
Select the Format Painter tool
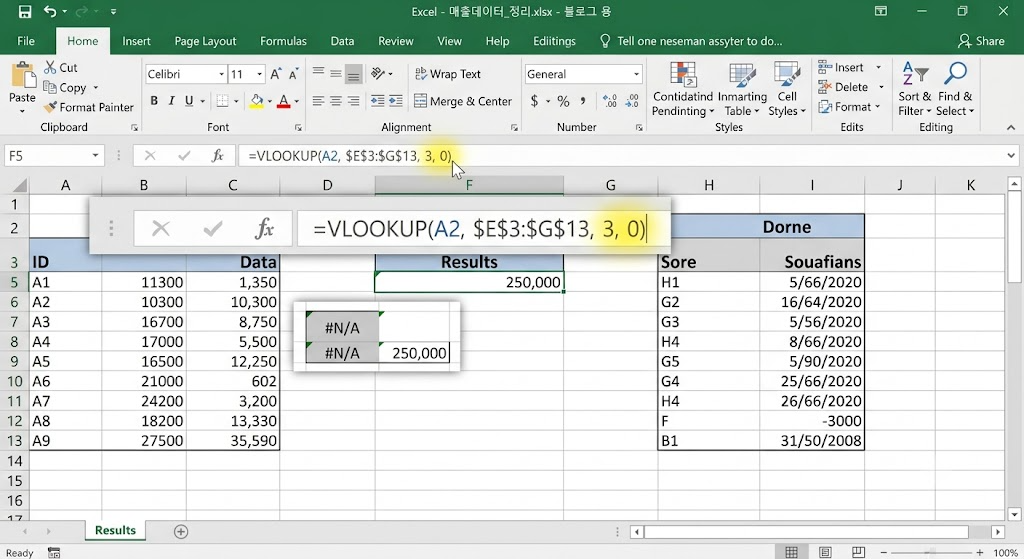[x=88, y=107]
